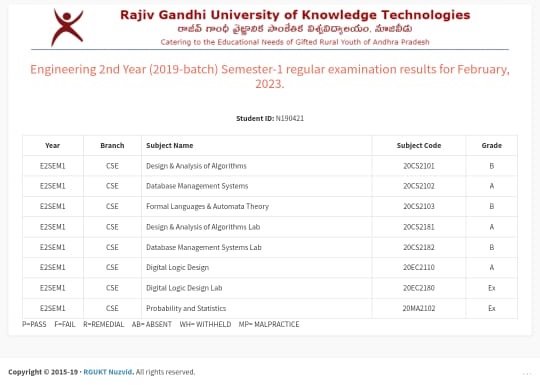Image resolution: width=540 pixels, height=385 pixels.
Task: Click the Grade column header
Action: [x=491, y=145]
